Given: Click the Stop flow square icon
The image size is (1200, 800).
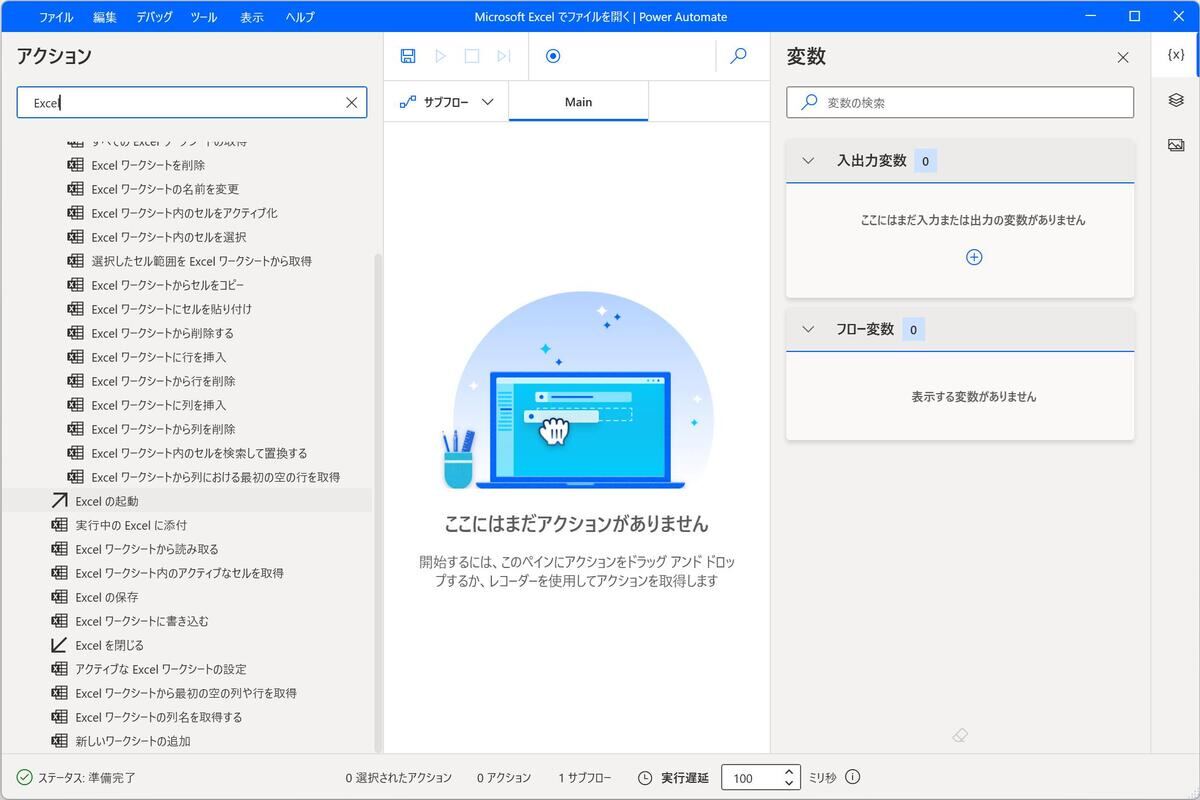Looking at the screenshot, I should (472, 56).
